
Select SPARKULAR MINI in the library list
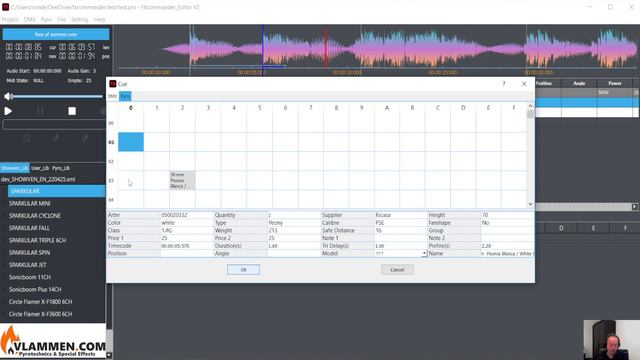click(29, 203)
